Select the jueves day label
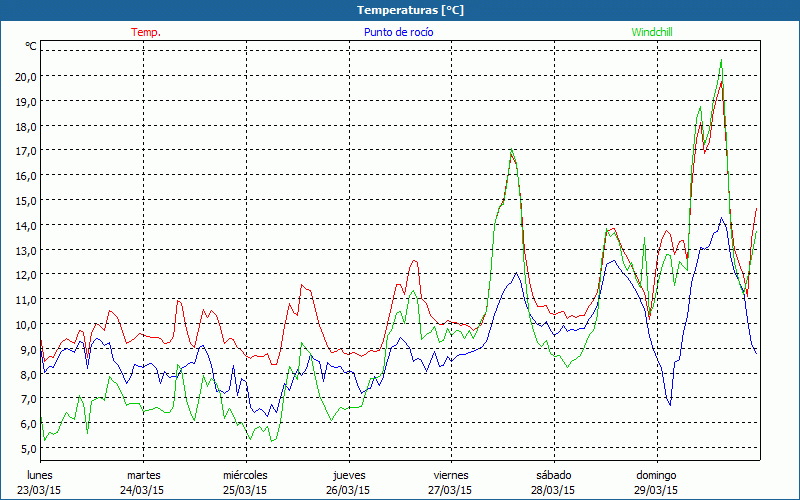The width and height of the screenshot is (800, 500). tap(348, 475)
